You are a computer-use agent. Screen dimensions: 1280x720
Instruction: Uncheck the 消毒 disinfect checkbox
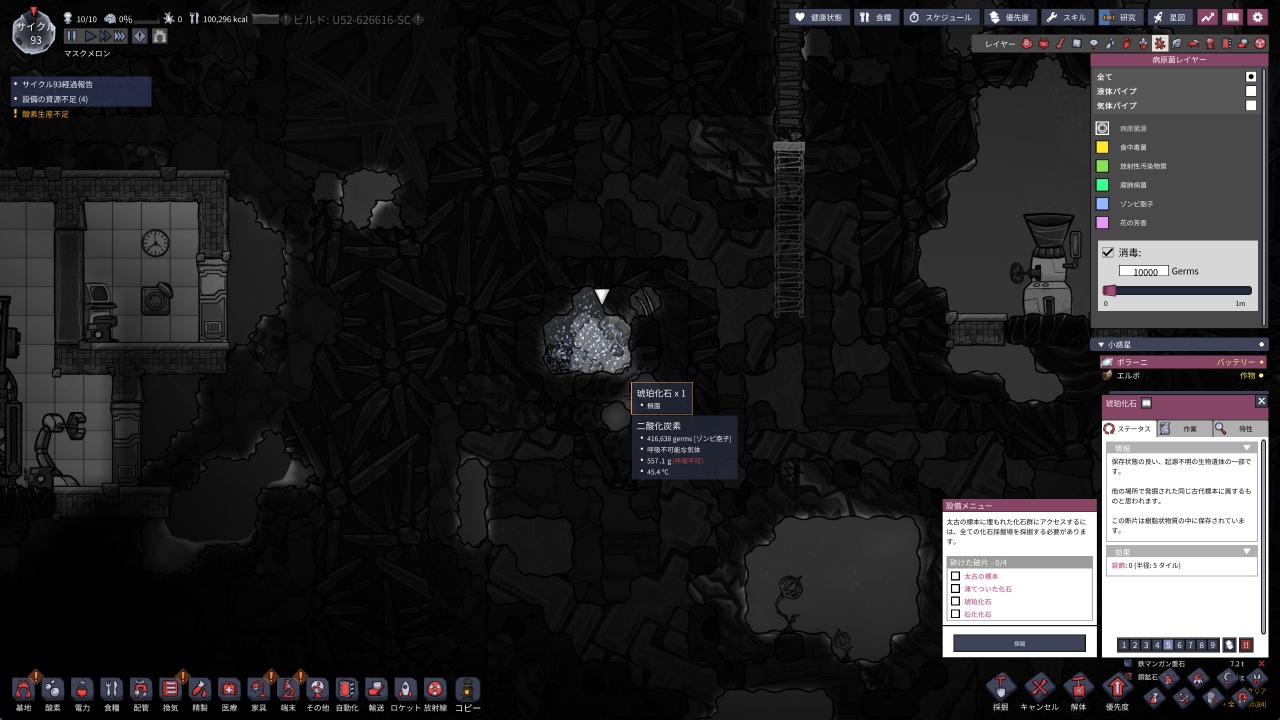tap(1107, 253)
